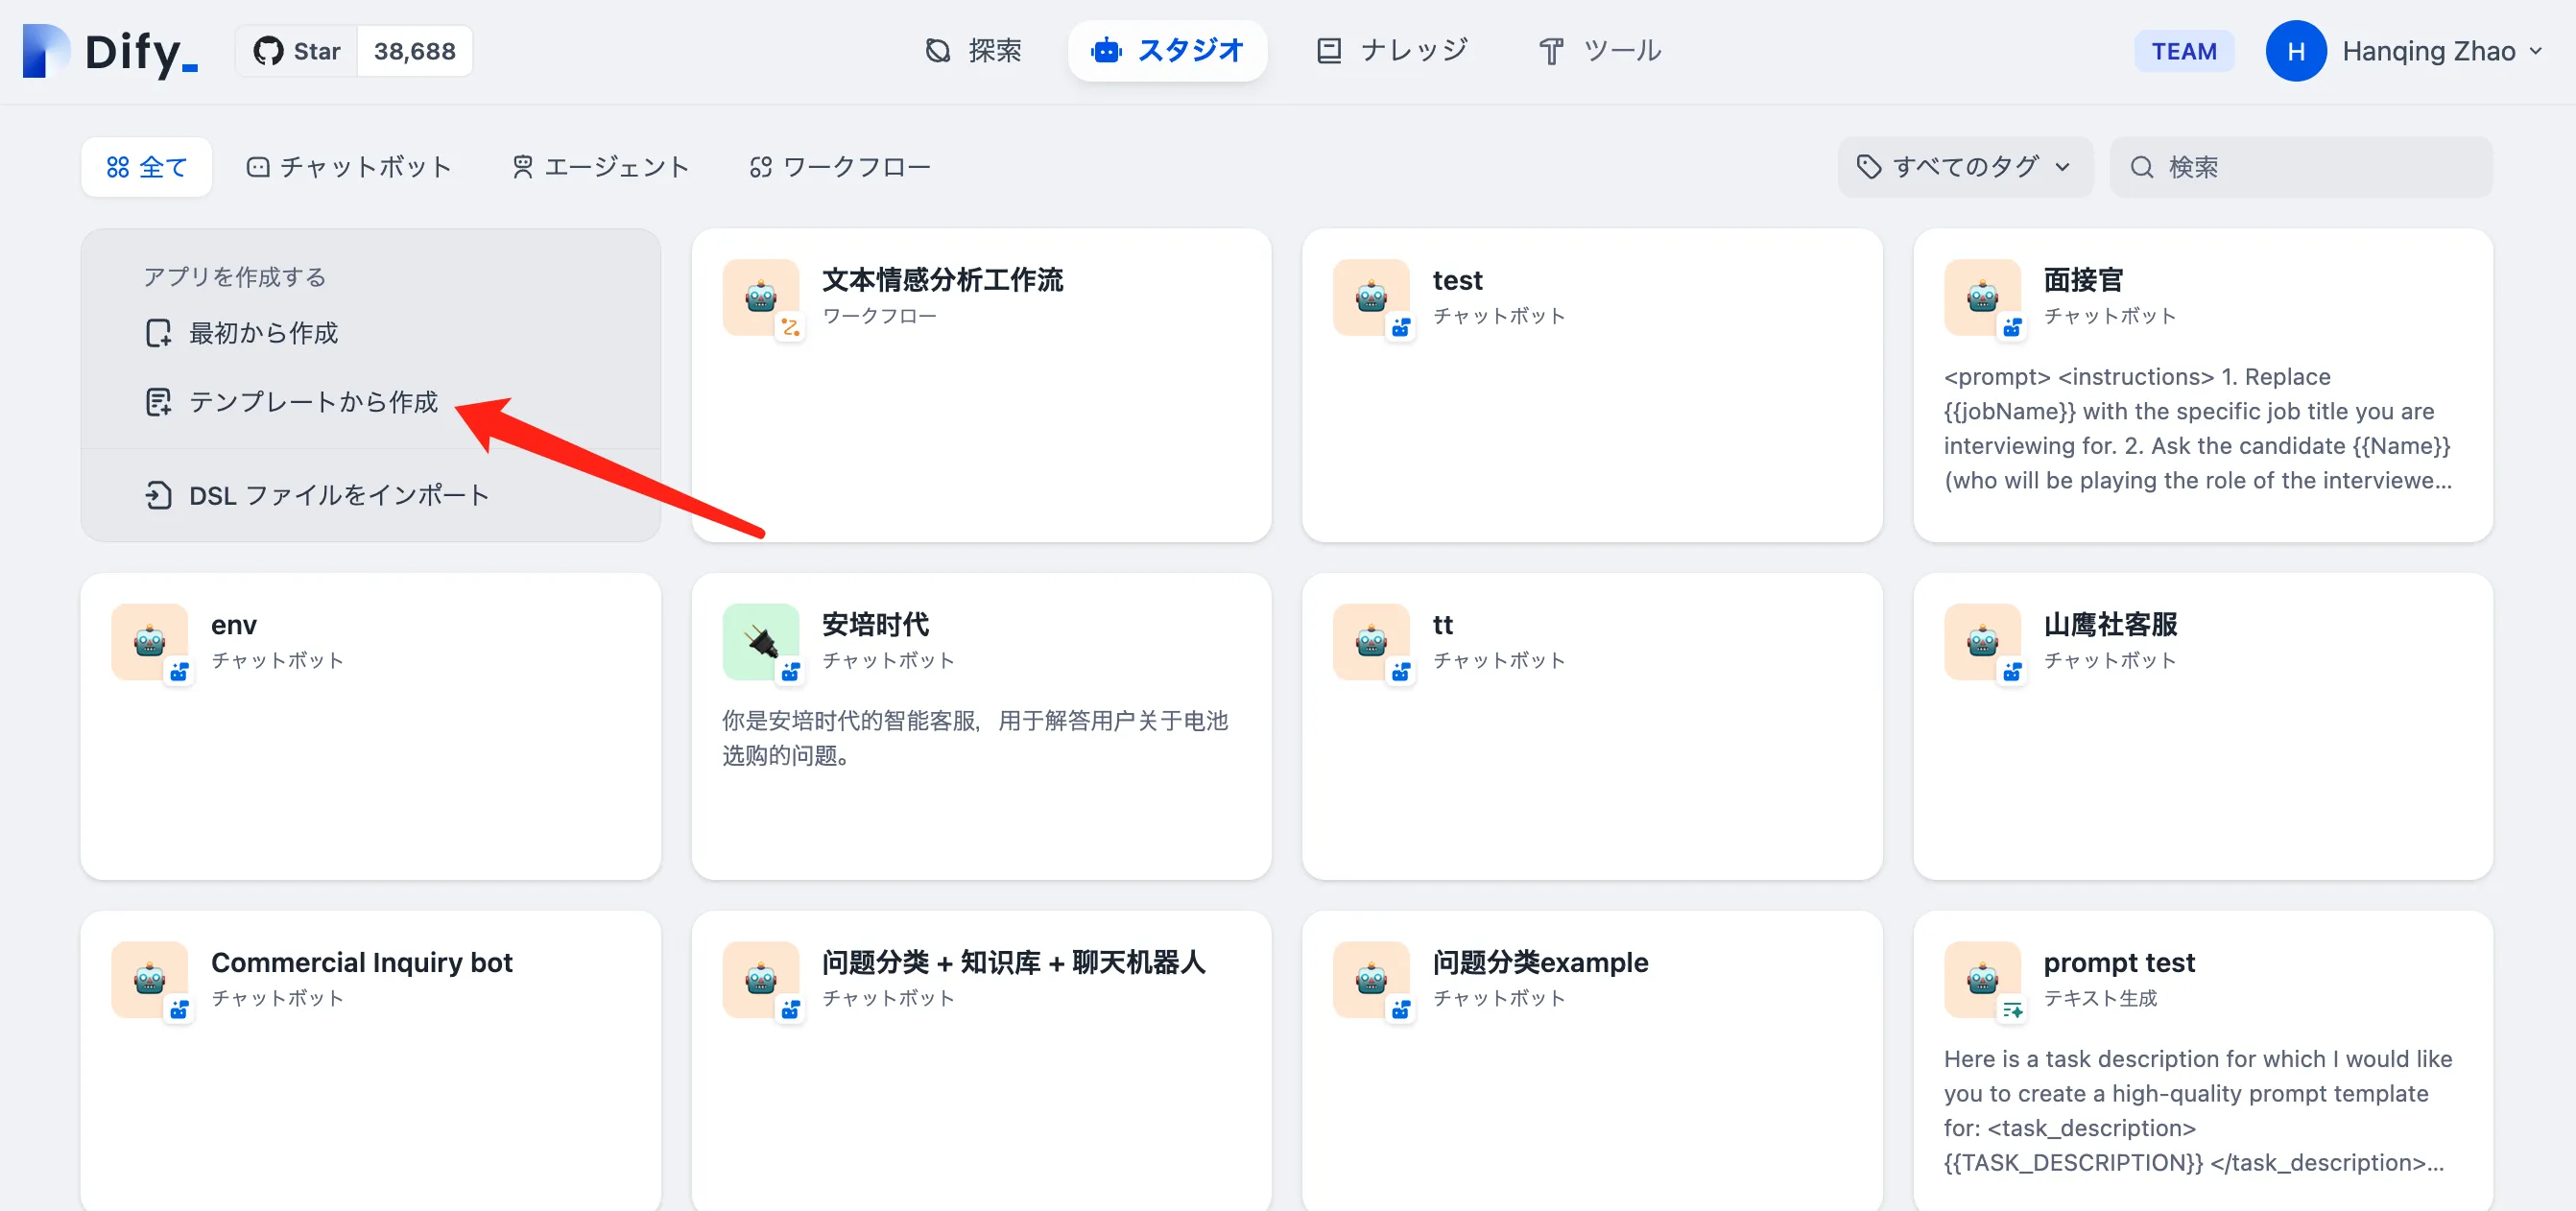Click the prompt test robot icon
The width and height of the screenshot is (2576, 1211).
point(1981,978)
